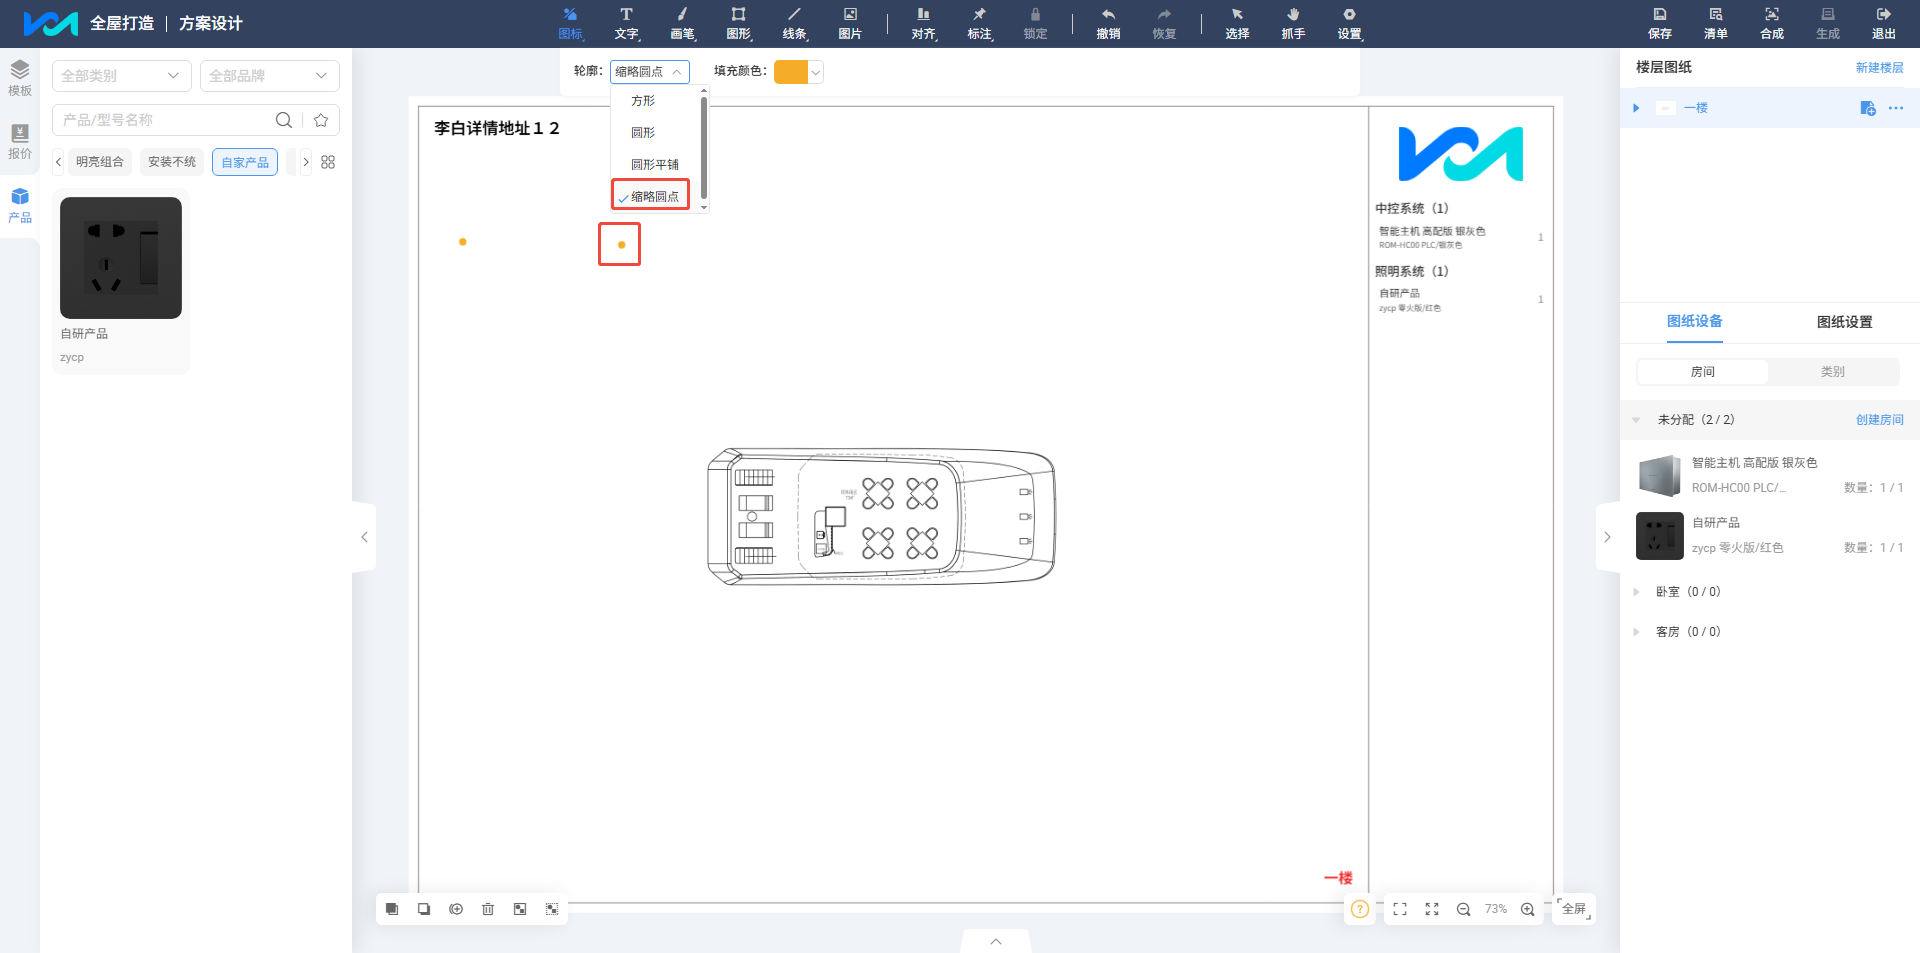Open the grid view of categories
The width and height of the screenshot is (1920, 953).
[x=328, y=162]
